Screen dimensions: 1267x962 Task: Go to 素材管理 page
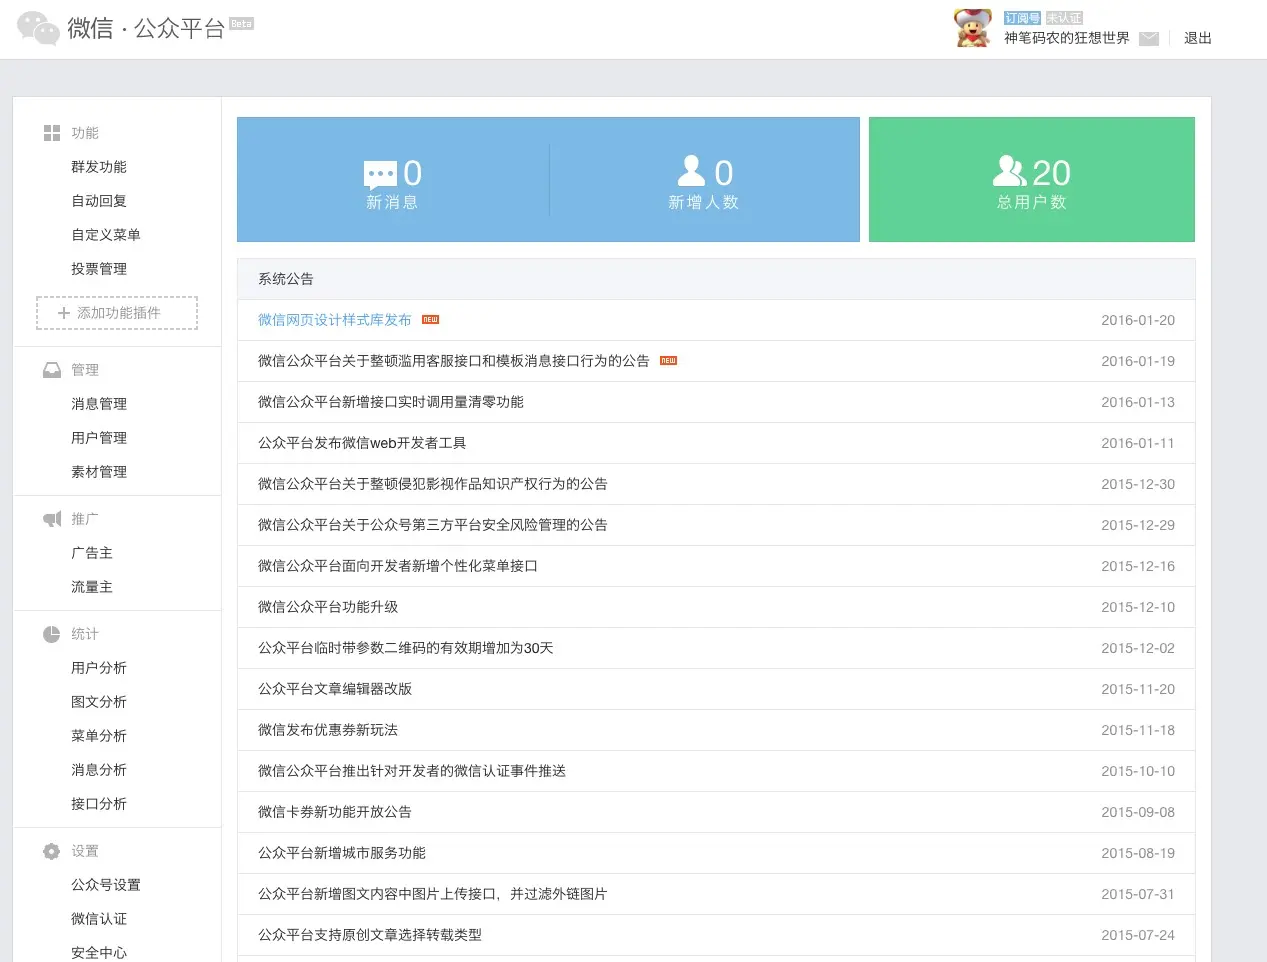[99, 472]
